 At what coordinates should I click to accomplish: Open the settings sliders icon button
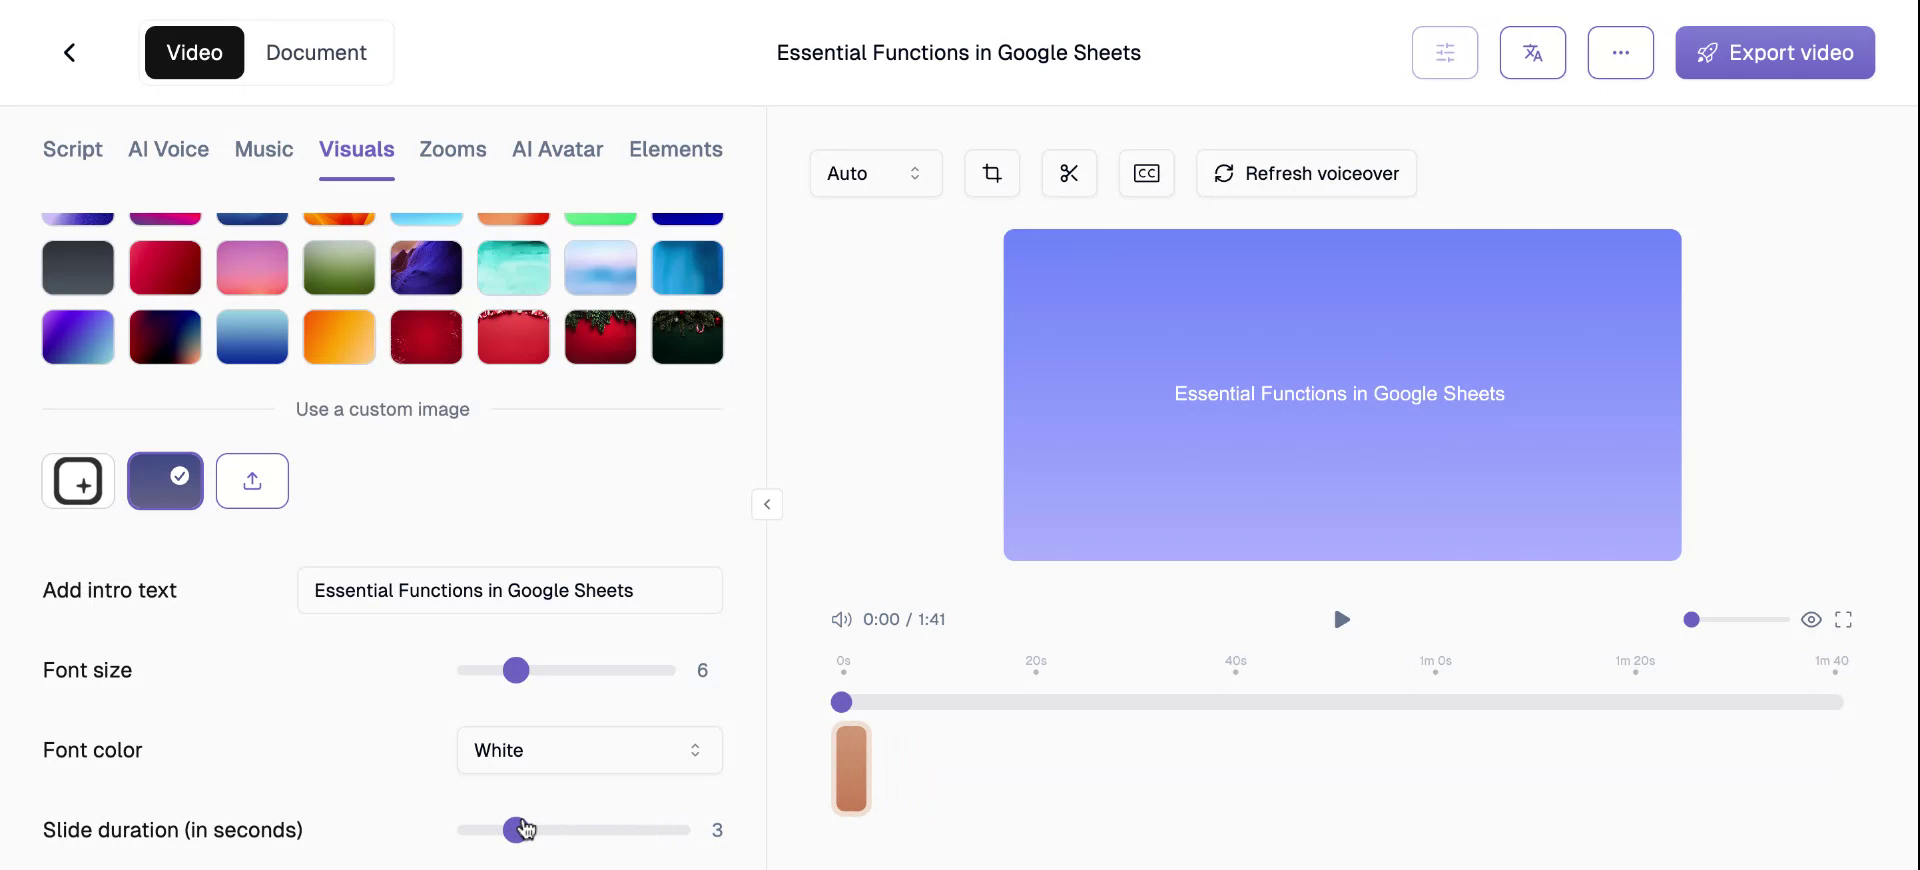coord(1444,53)
